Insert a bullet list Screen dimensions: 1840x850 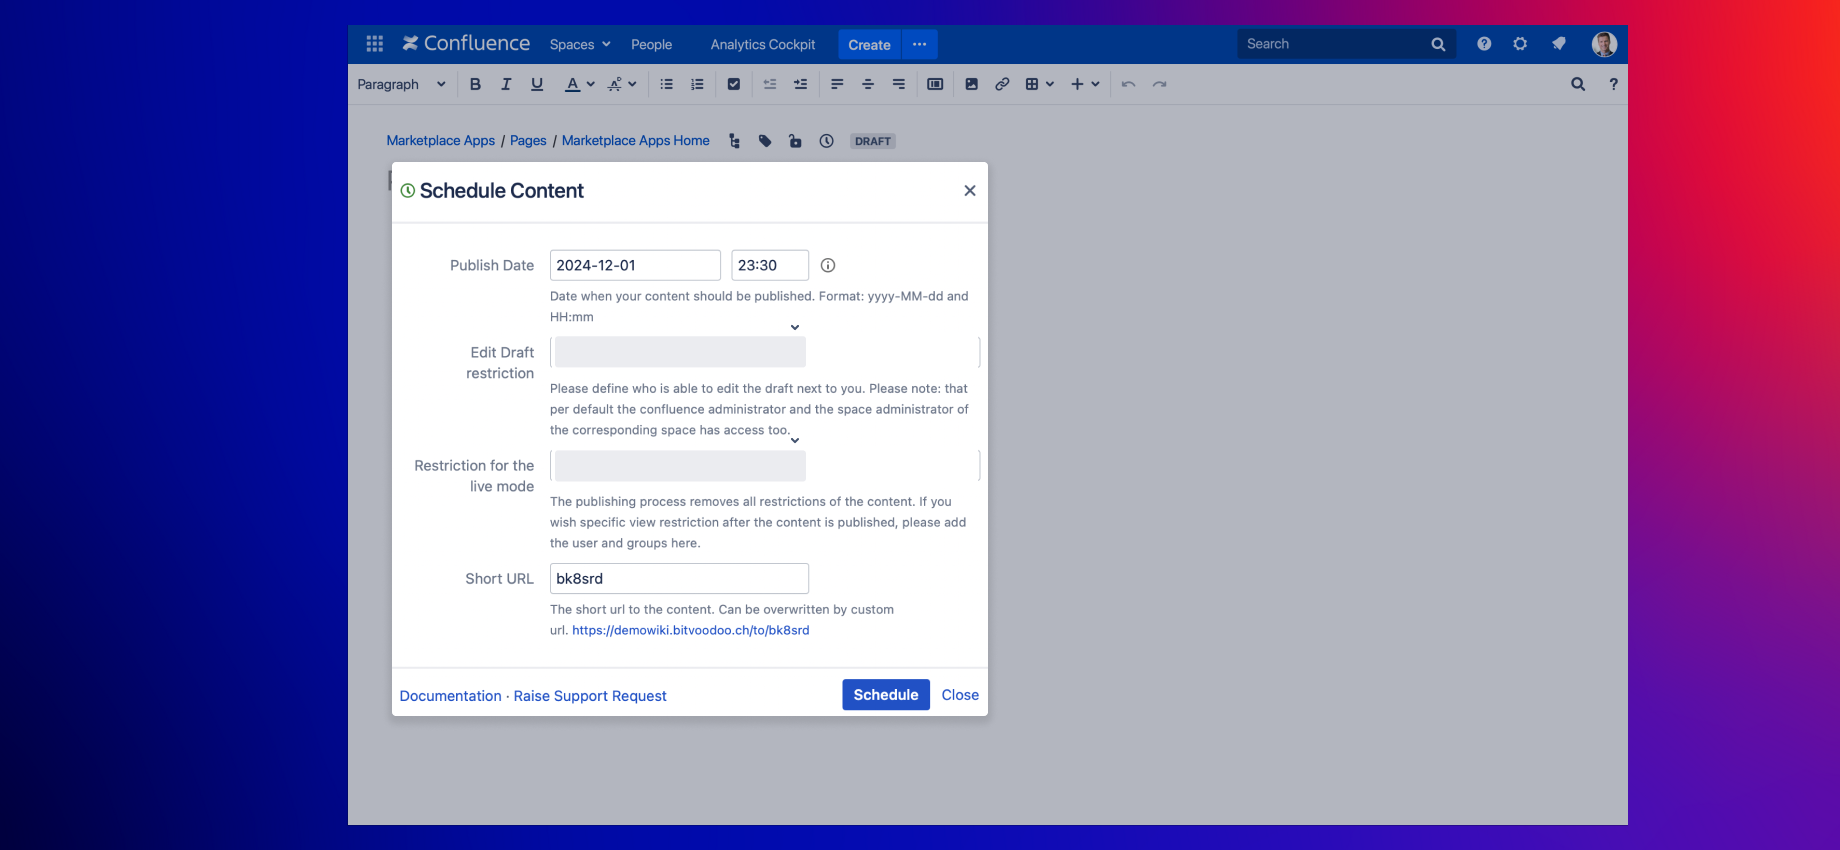pos(667,84)
